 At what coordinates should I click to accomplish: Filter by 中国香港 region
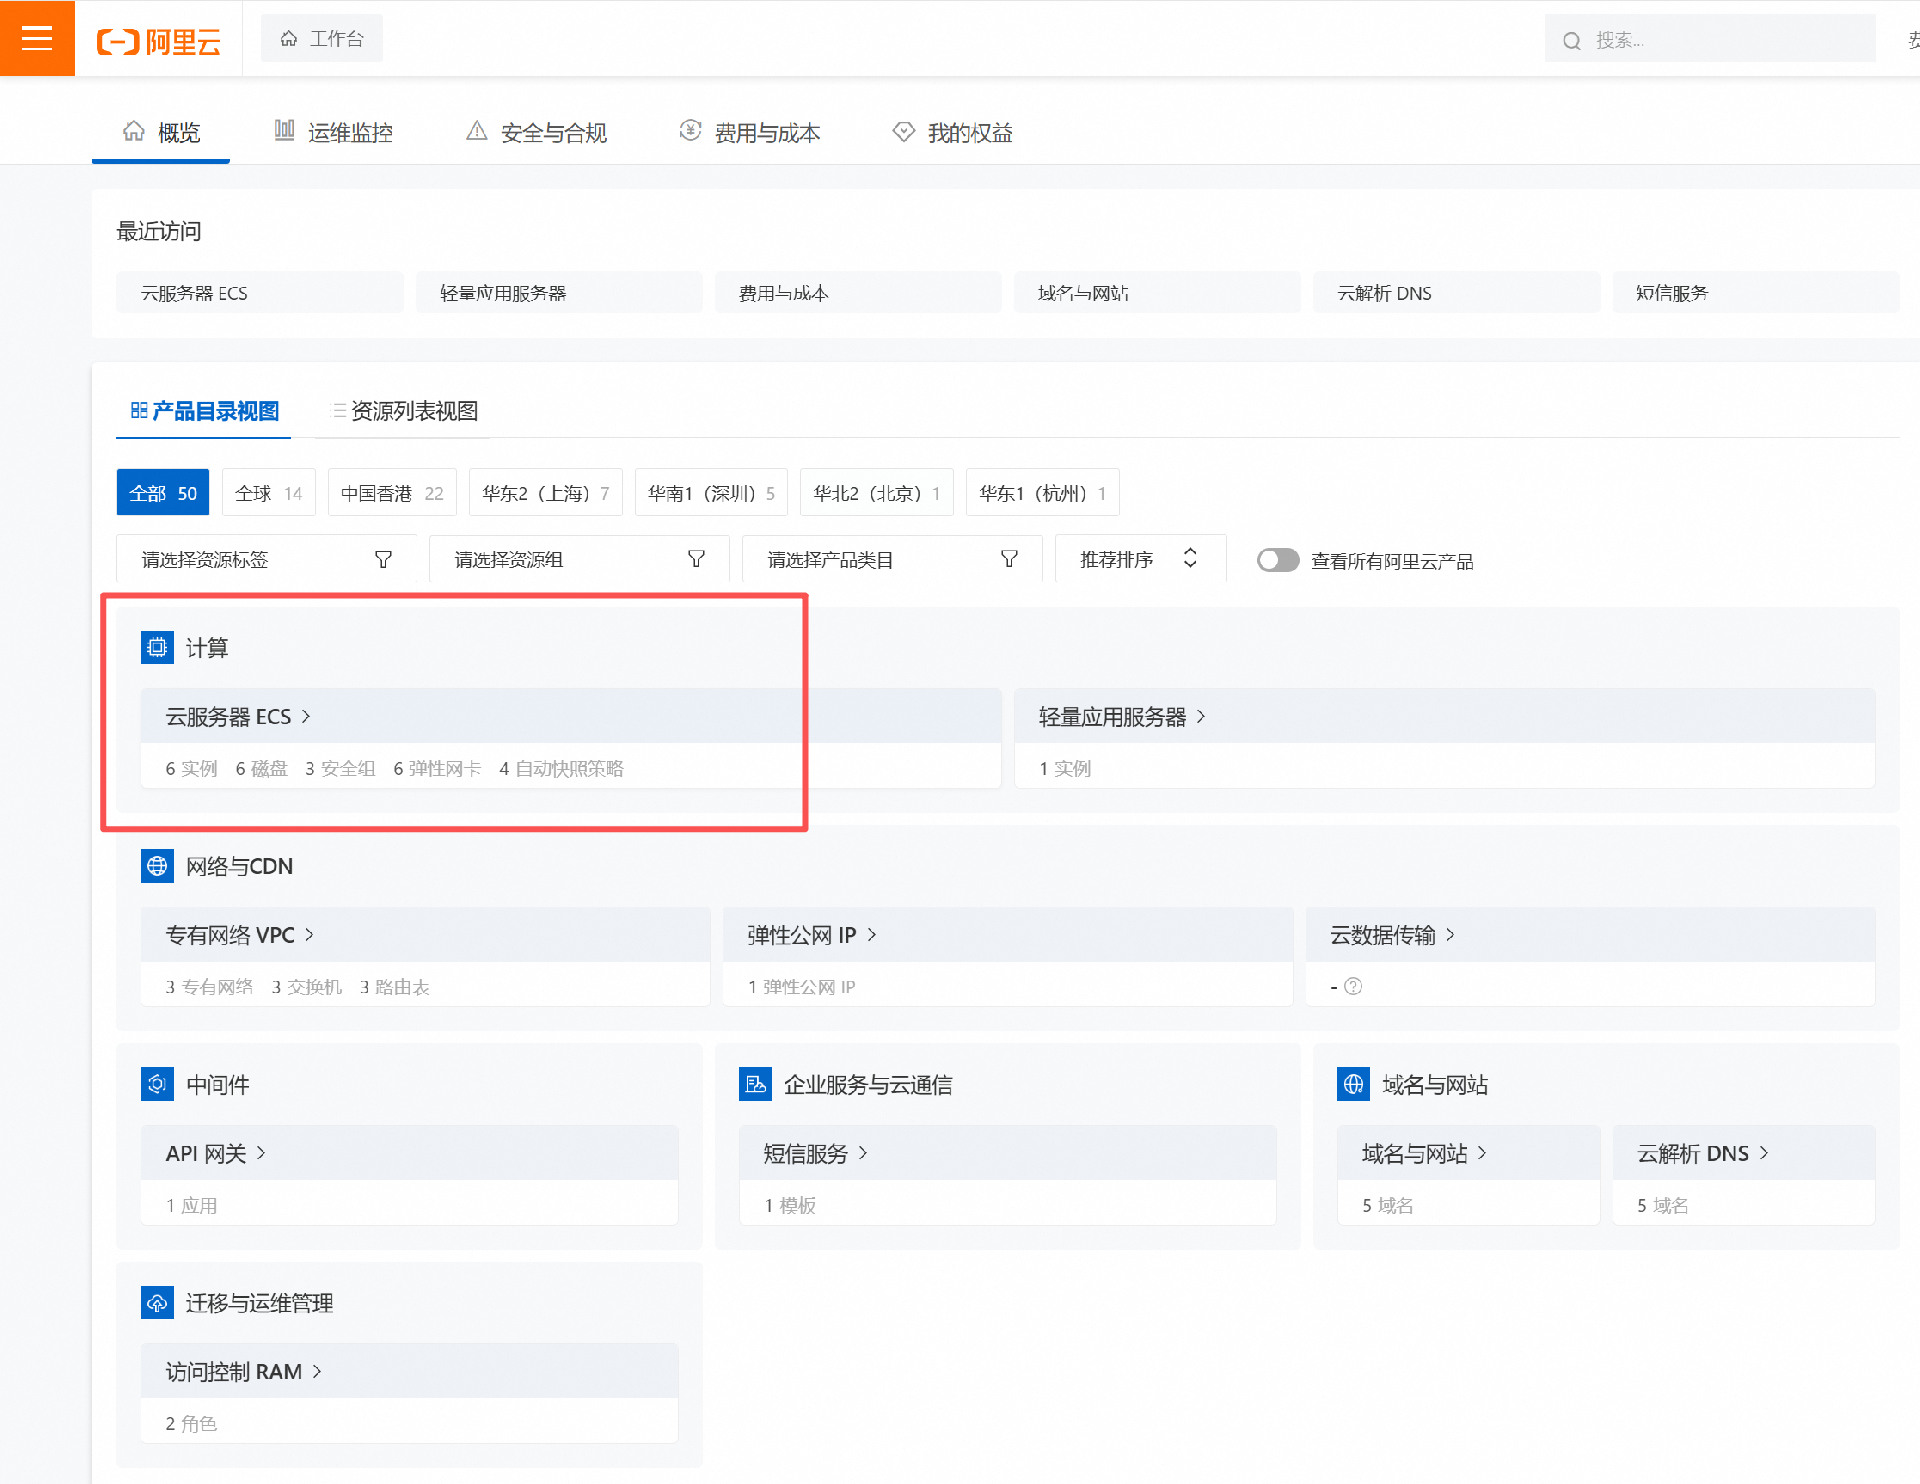pyautogui.click(x=391, y=493)
